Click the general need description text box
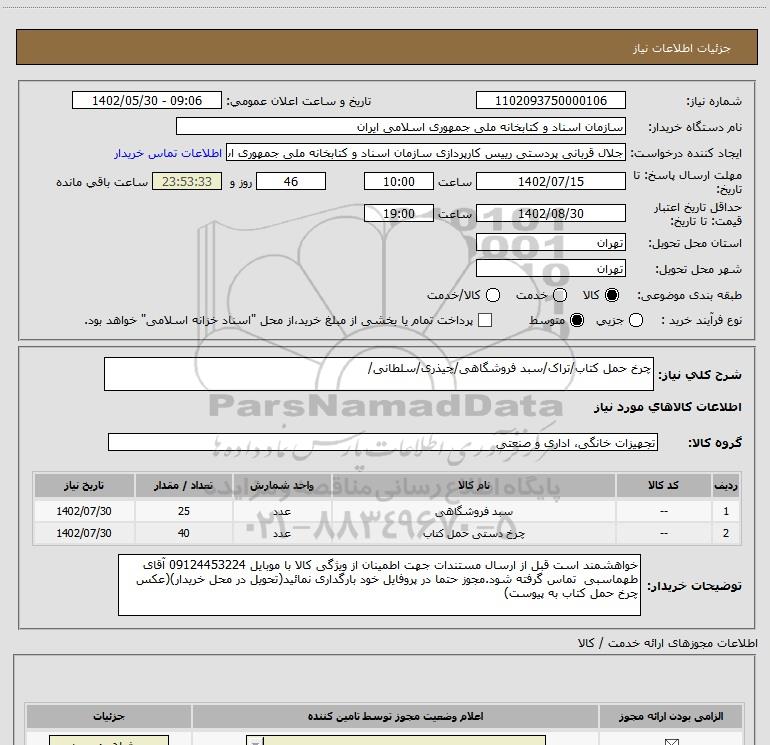Screen dimensions: 770x745 tap(379, 374)
